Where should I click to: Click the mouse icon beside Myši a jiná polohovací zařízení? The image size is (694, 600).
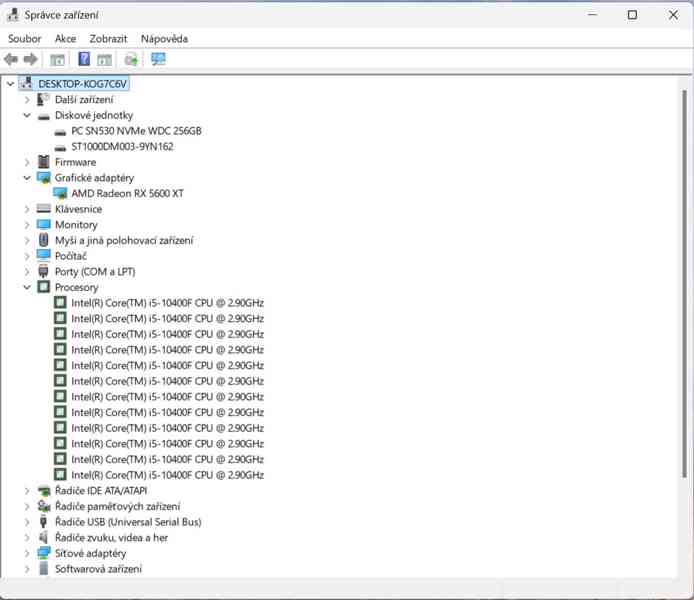[x=43, y=240]
